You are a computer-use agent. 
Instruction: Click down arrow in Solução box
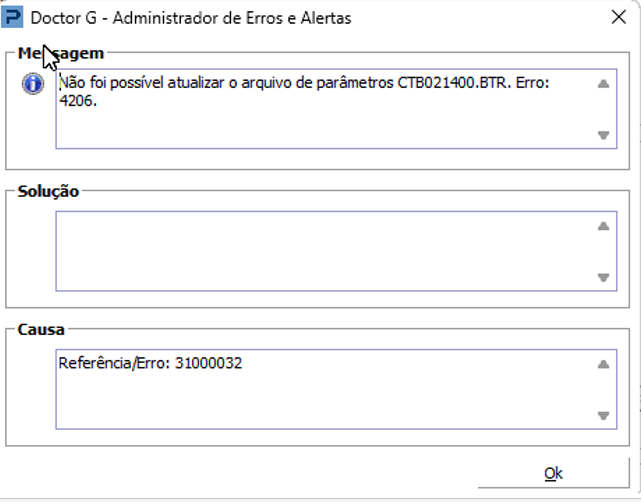[603, 277]
